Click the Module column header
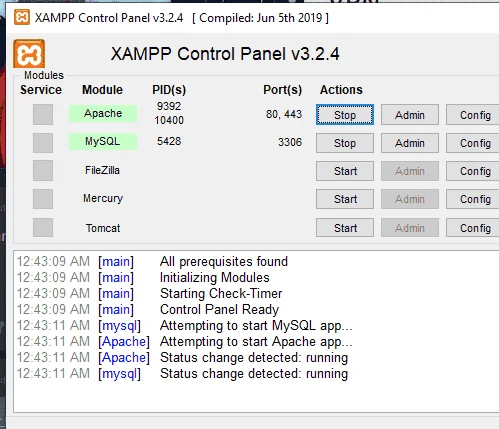The height and width of the screenshot is (429, 499). pos(102,90)
